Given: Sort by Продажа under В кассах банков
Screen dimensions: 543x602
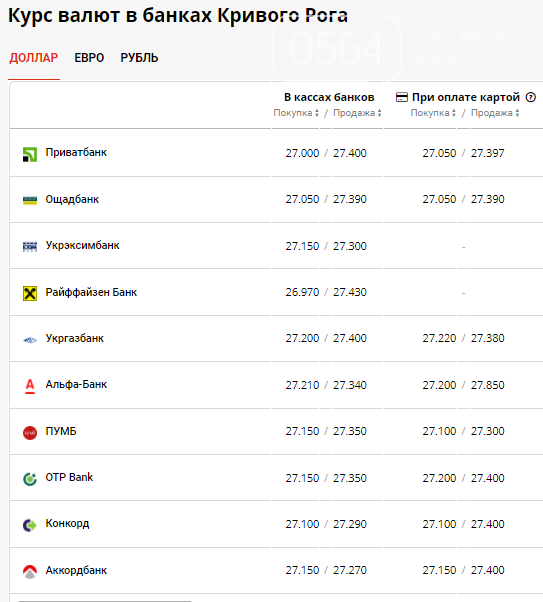Looking at the screenshot, I should (x=357, y=113).
